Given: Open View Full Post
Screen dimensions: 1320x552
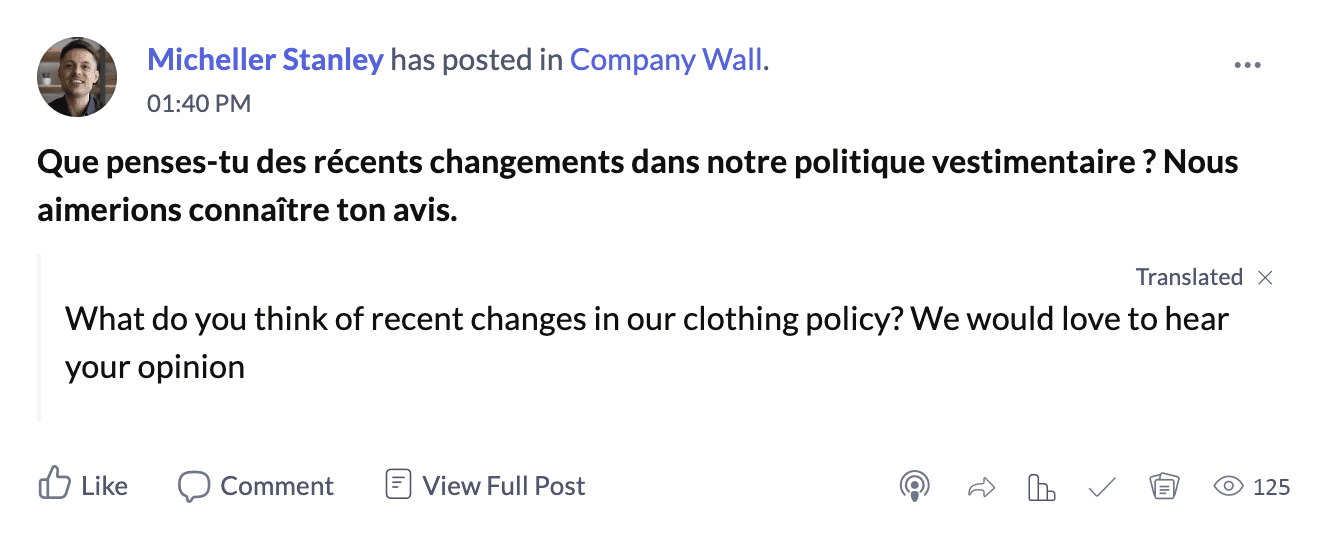Looking at the screenshot, I should click(x=485, y=486).
